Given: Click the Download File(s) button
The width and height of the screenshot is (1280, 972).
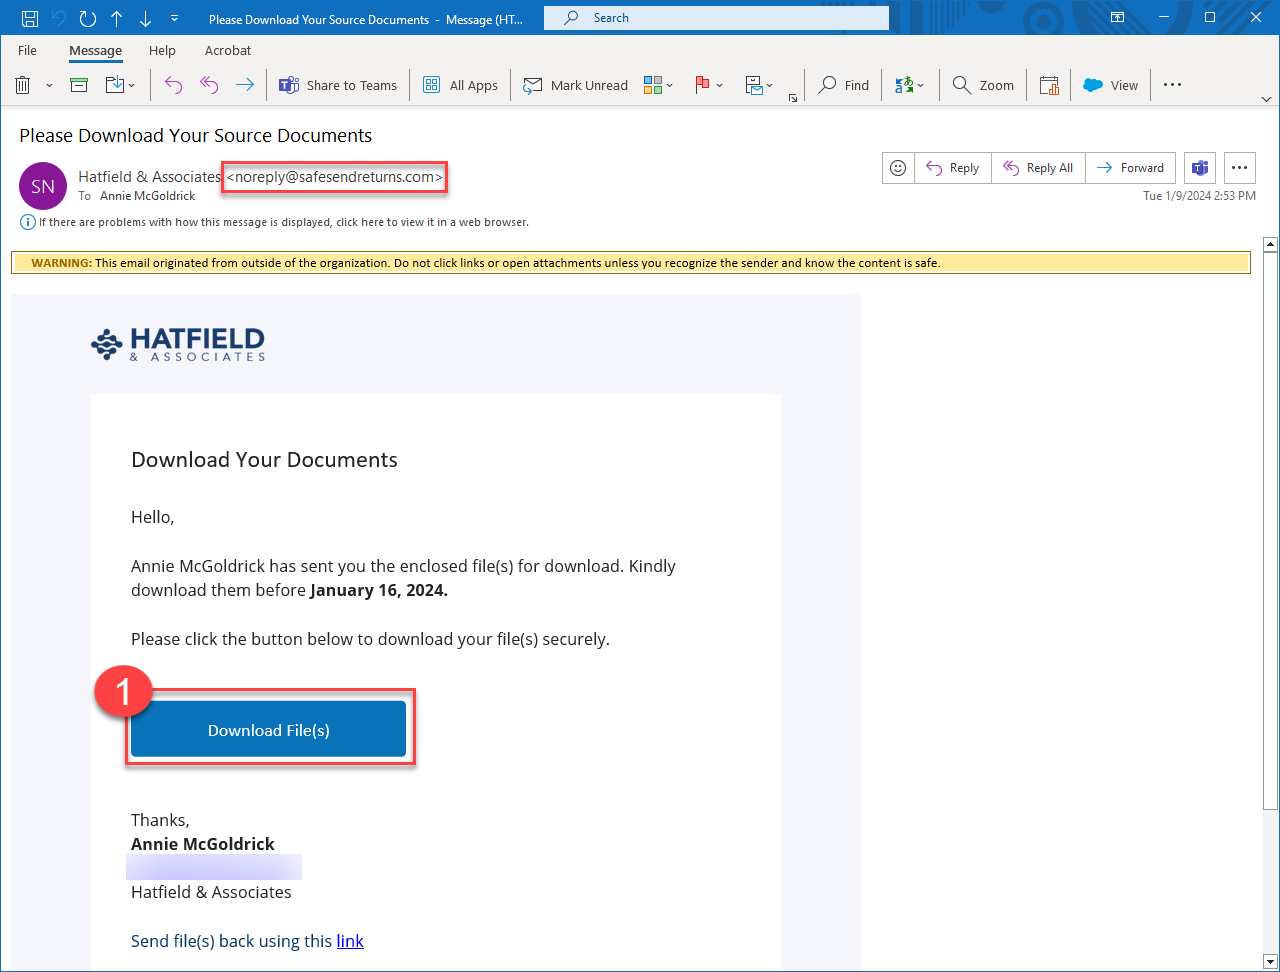Looking at the screenshot, I should point(268,730).
